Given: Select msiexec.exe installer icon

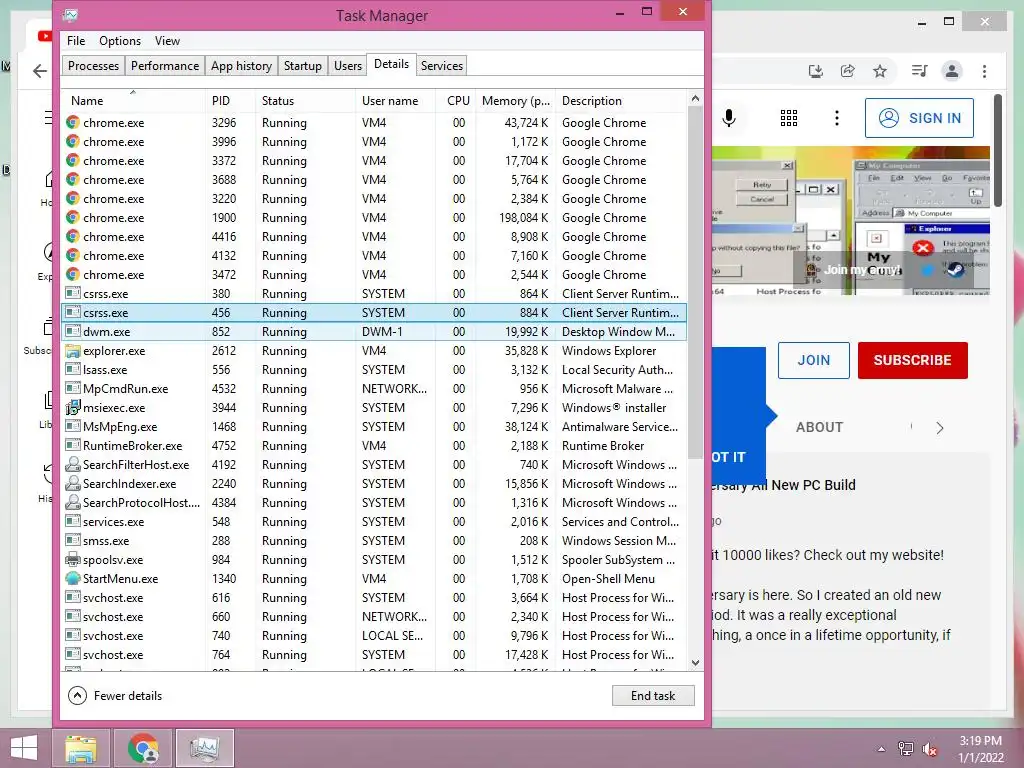Looking at the screenshot, I should (x=73, y=408).
